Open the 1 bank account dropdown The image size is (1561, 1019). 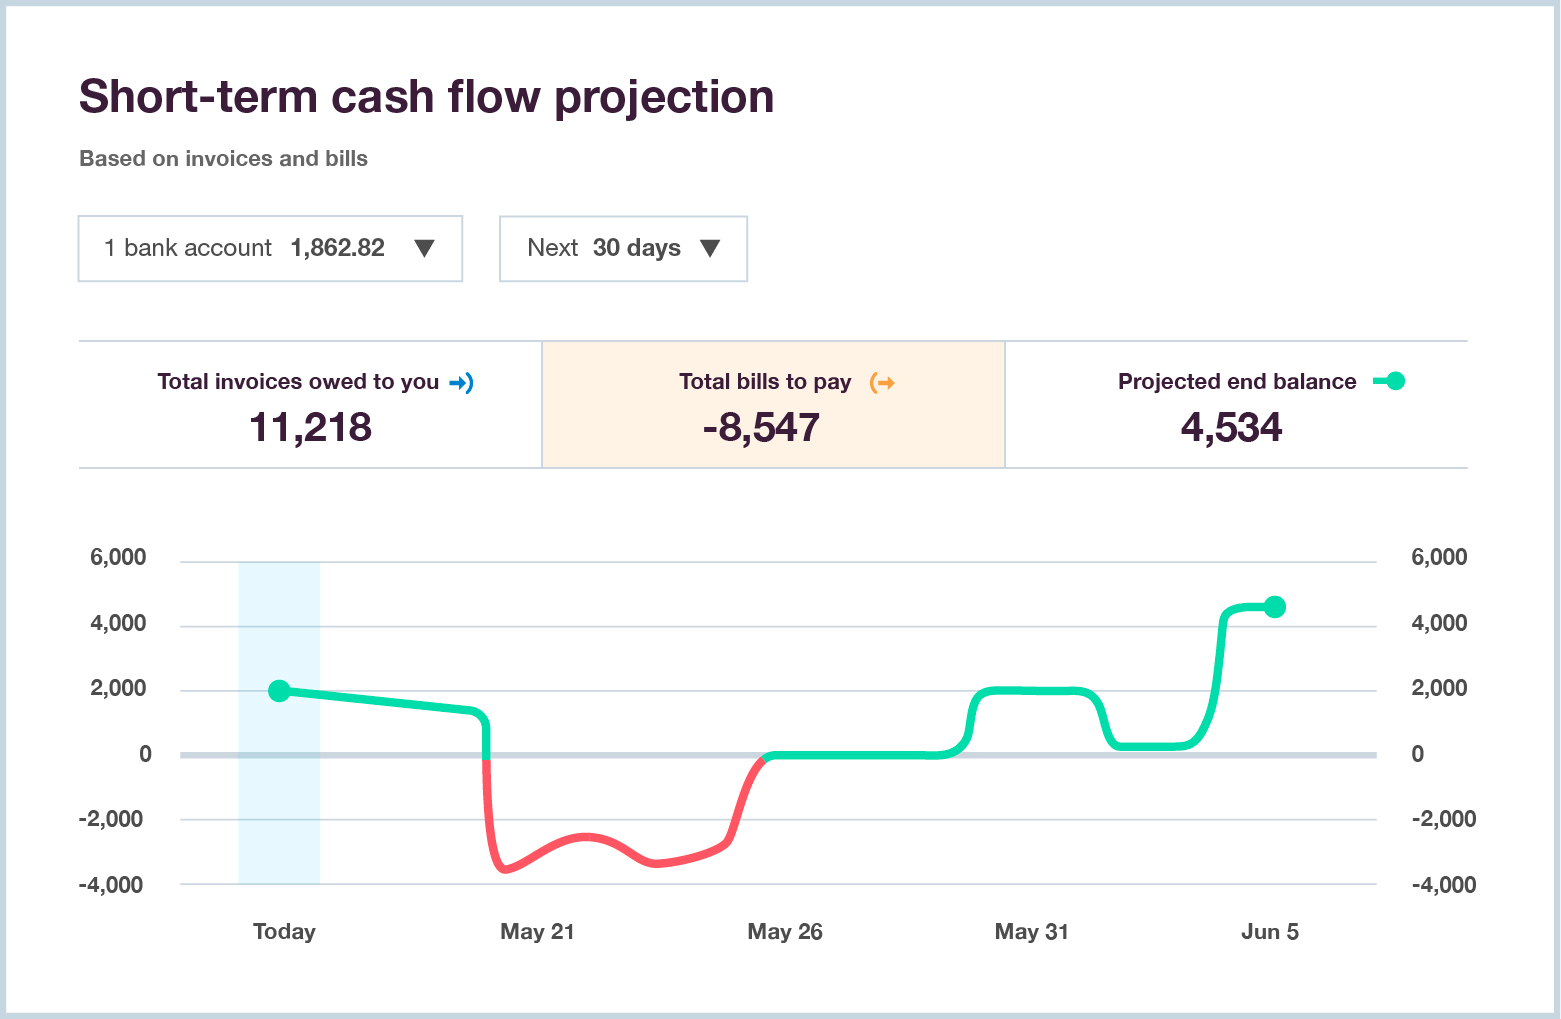coord(270,248)
